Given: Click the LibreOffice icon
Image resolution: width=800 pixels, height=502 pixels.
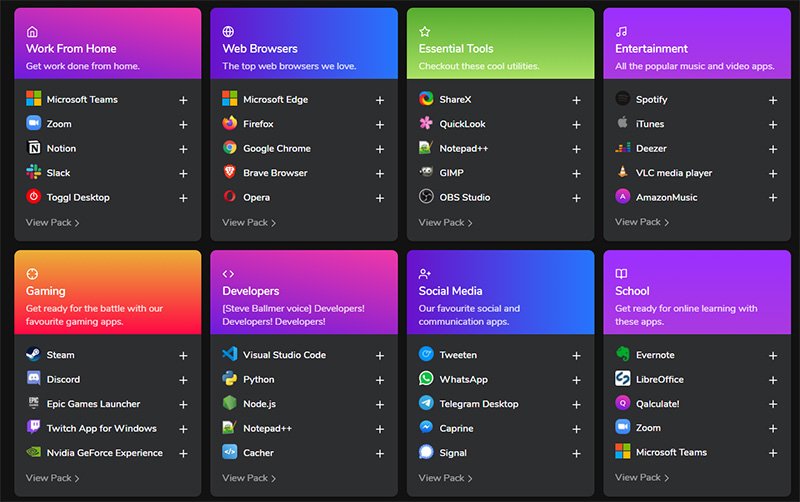Looking at the screenshot, I should [x=622, y=379].
